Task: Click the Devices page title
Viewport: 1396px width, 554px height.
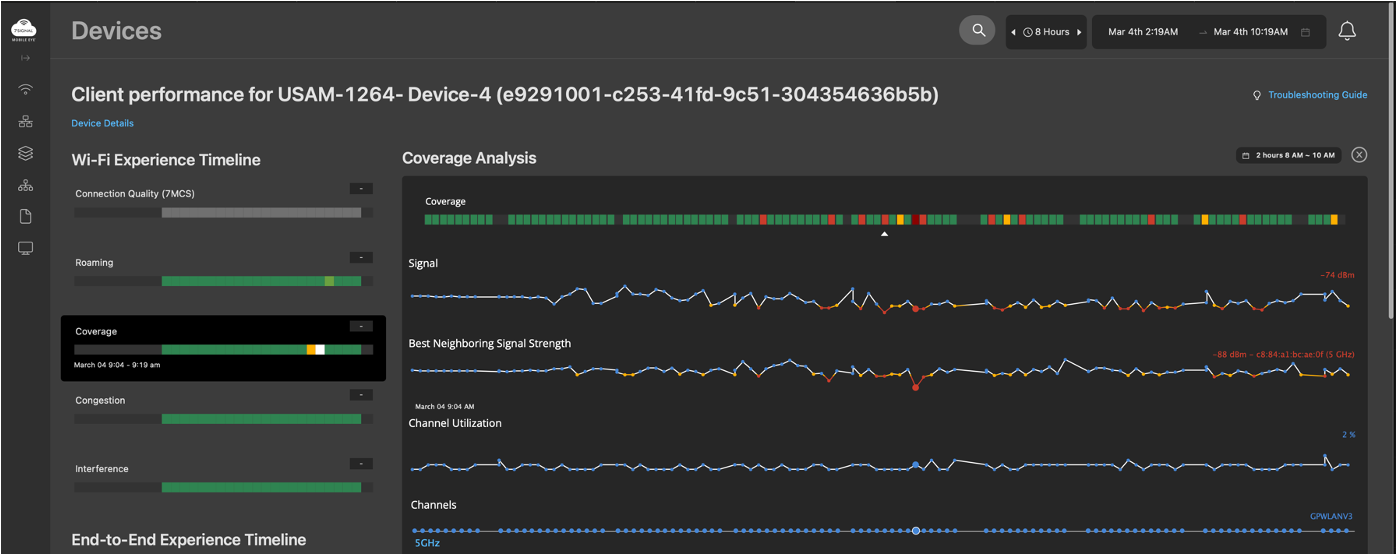Action: pos(117,31)
